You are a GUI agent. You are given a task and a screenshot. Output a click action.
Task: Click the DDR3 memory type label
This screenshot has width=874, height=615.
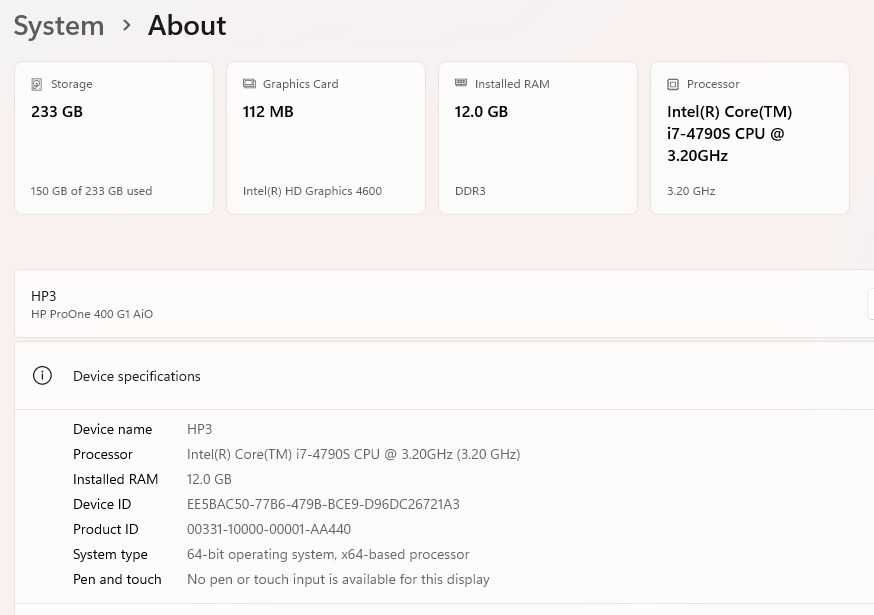coord(470,191)
